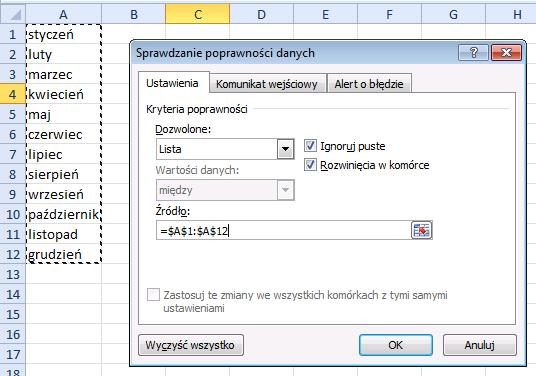536x376 pixels.
Task: Click the cell containing marzec
Action: tap(64, 74)
